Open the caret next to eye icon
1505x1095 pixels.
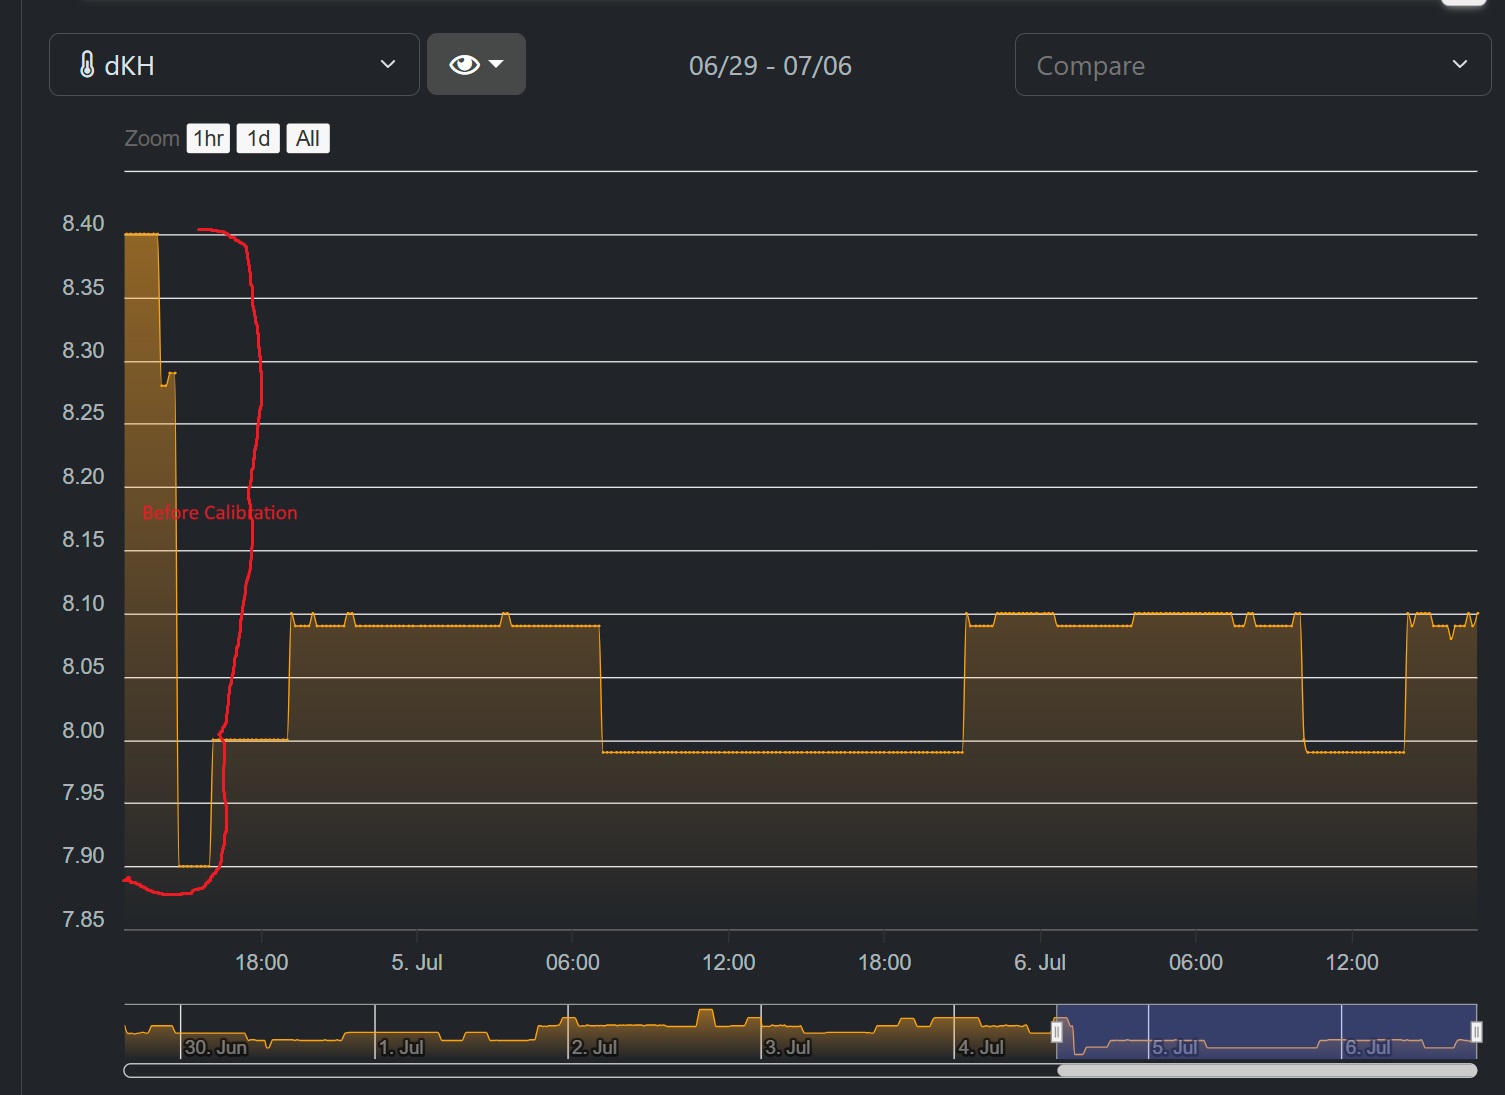pyautogui.click(x=497, y=65)
